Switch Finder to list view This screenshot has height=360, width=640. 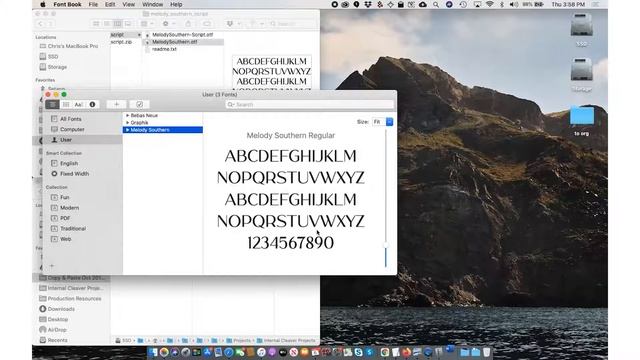tap(107, 24)
